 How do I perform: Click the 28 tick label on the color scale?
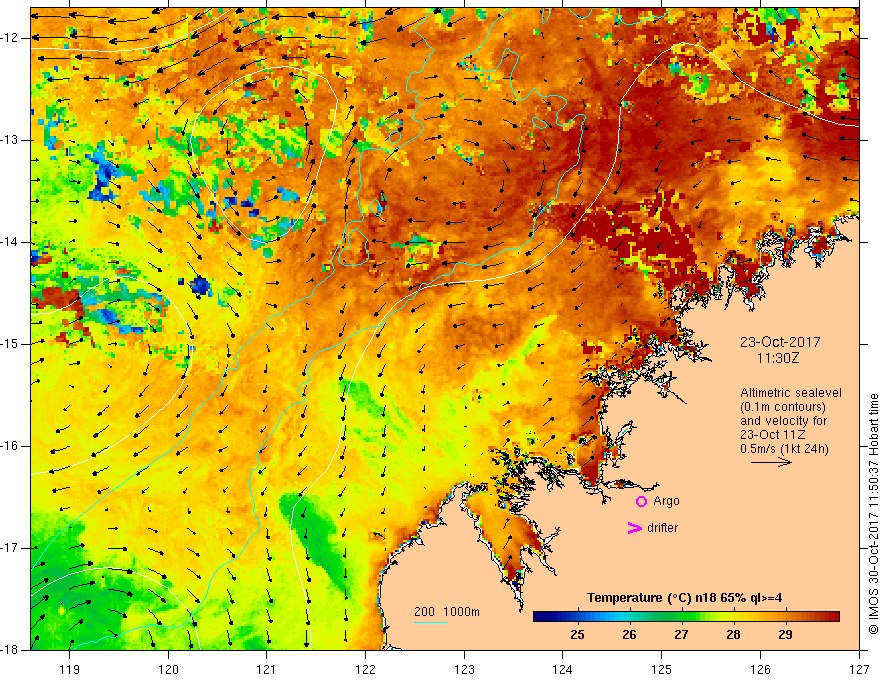(x=733, y=635)
